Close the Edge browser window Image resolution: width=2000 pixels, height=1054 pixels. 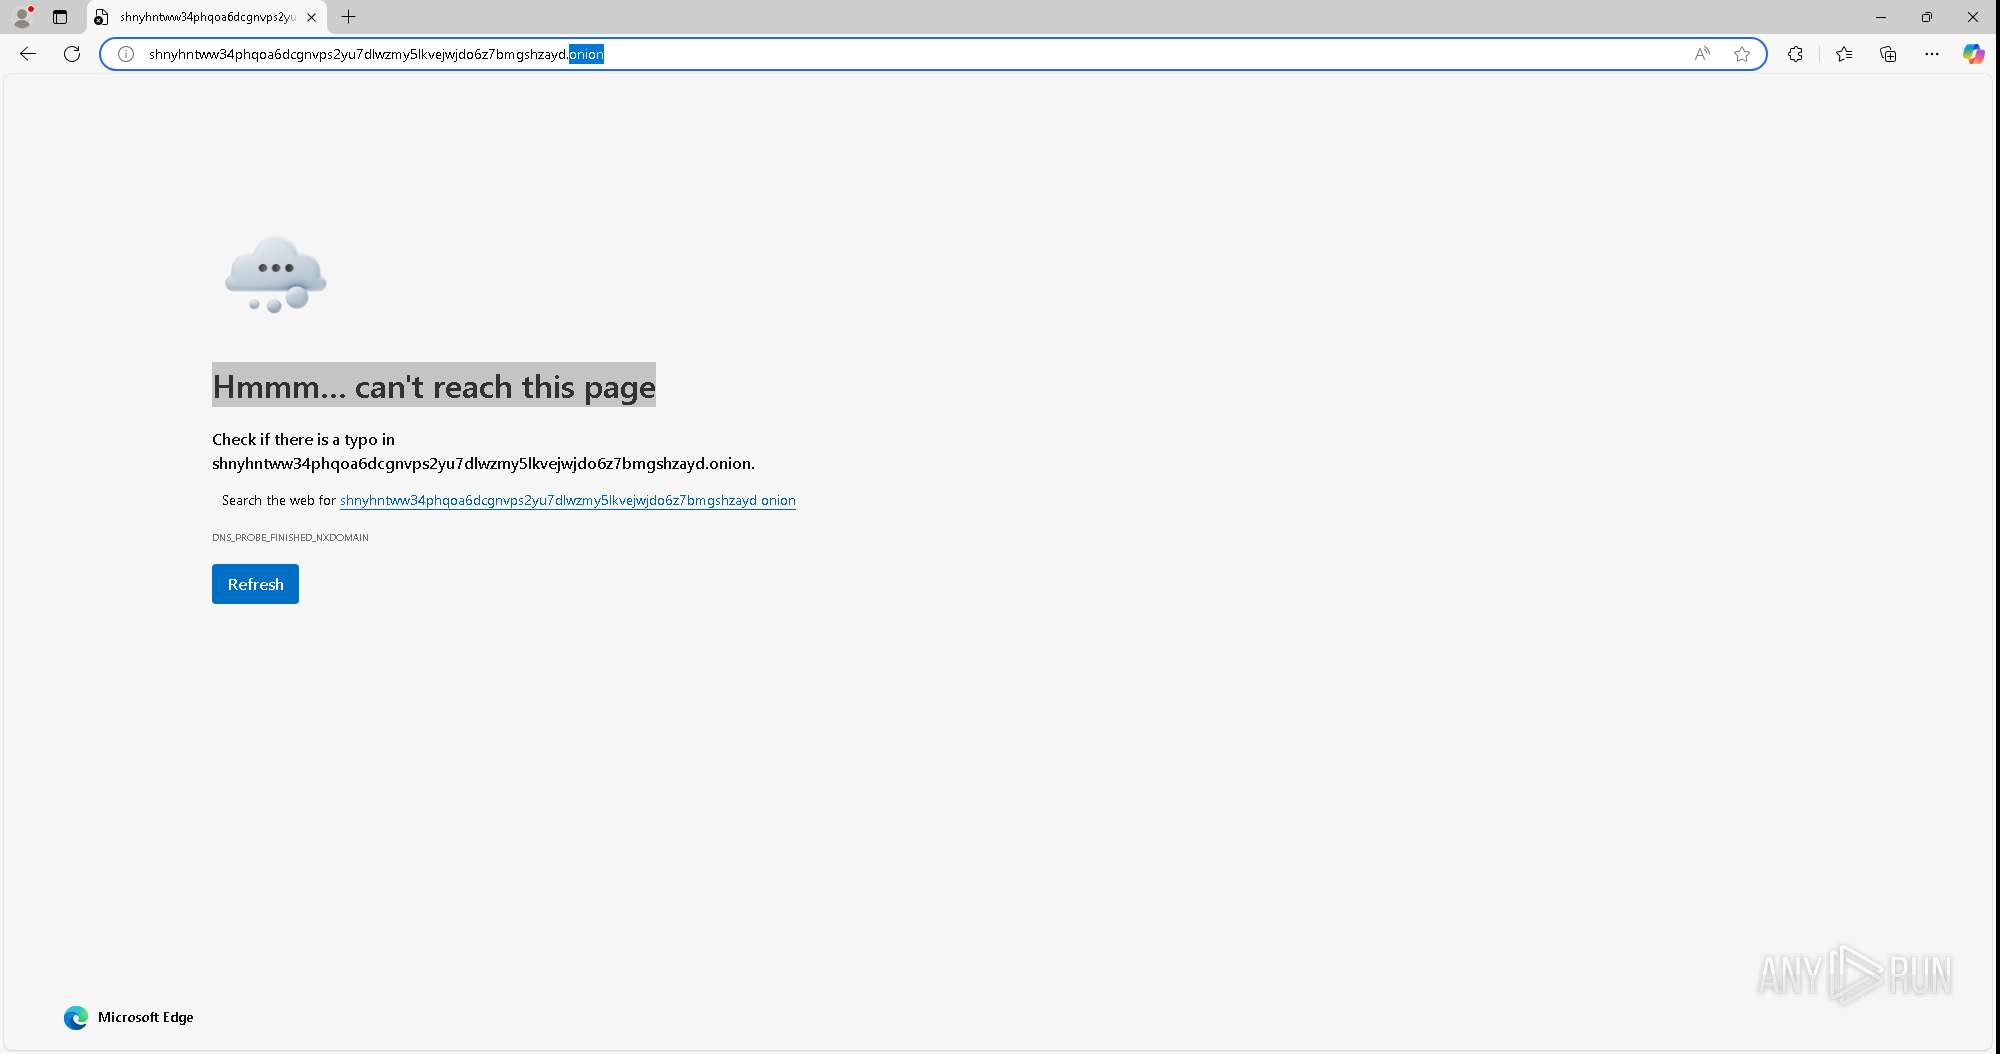(x=1972, y=17)
